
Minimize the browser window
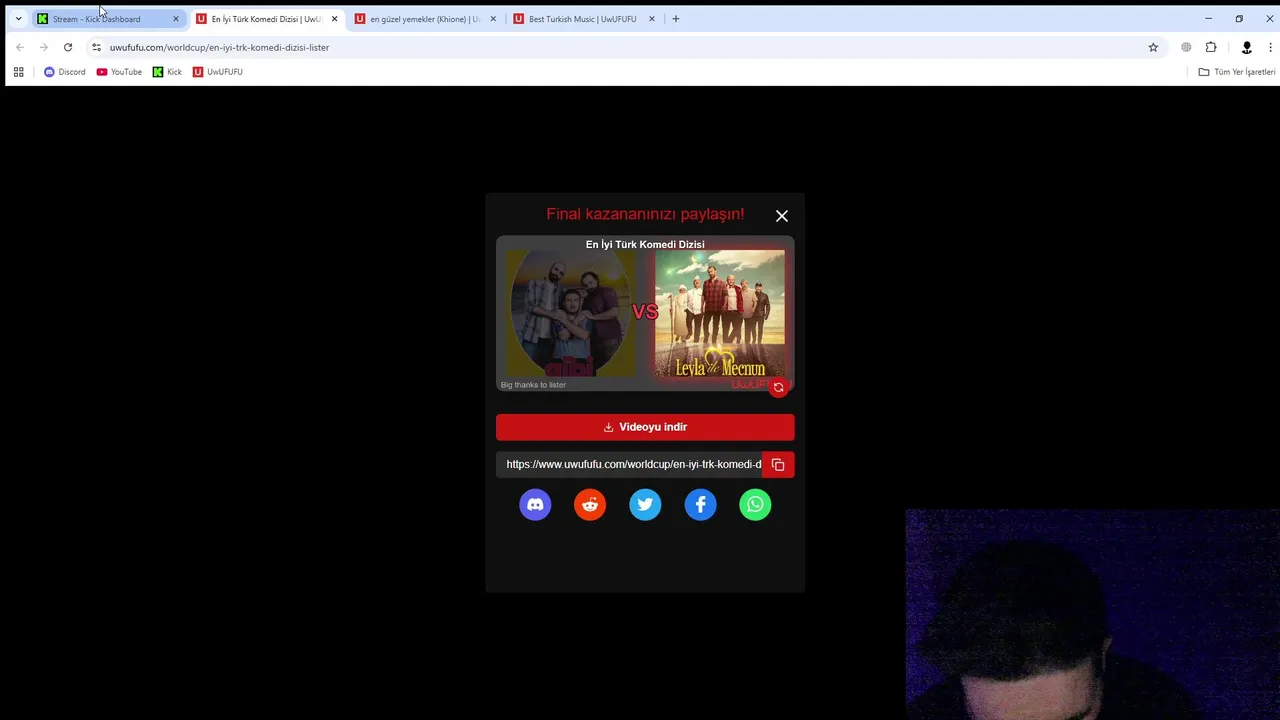[x=1208, y=19]
